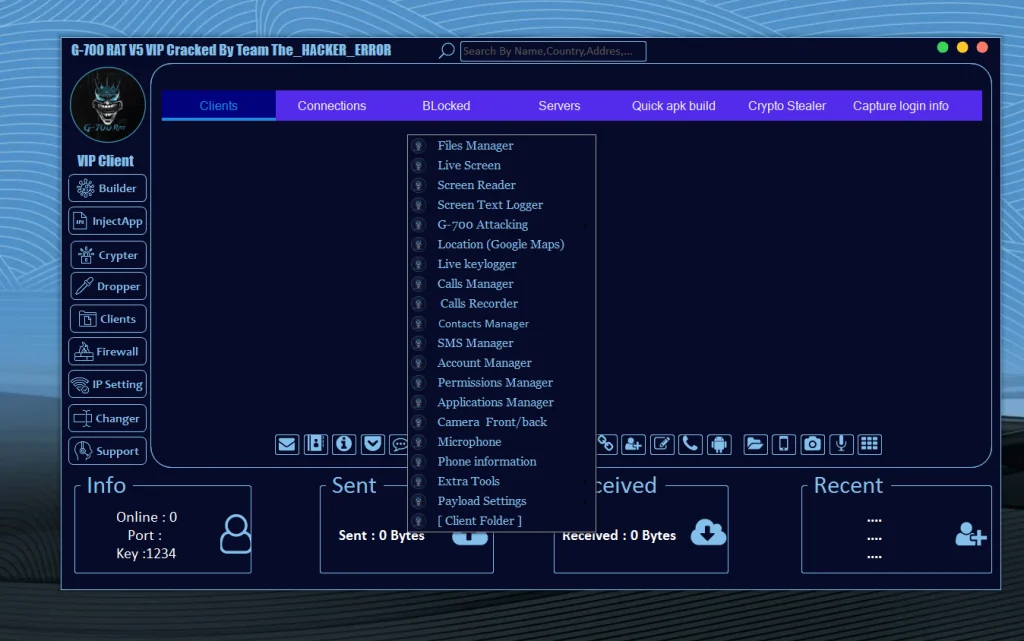1024x641 pixels.
Task: Select the camera capture icon
Action: click(x=812, y=444)
